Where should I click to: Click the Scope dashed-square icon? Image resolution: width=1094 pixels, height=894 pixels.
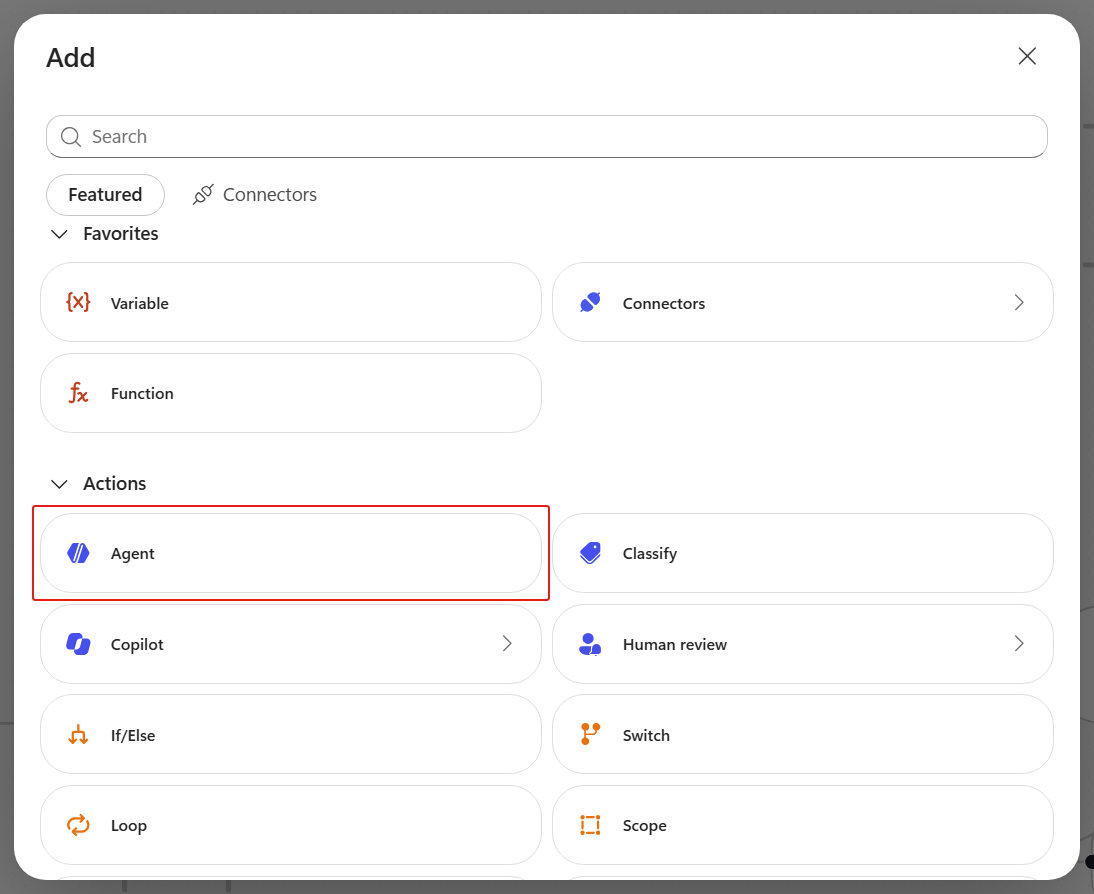click(x=590, y=825)
